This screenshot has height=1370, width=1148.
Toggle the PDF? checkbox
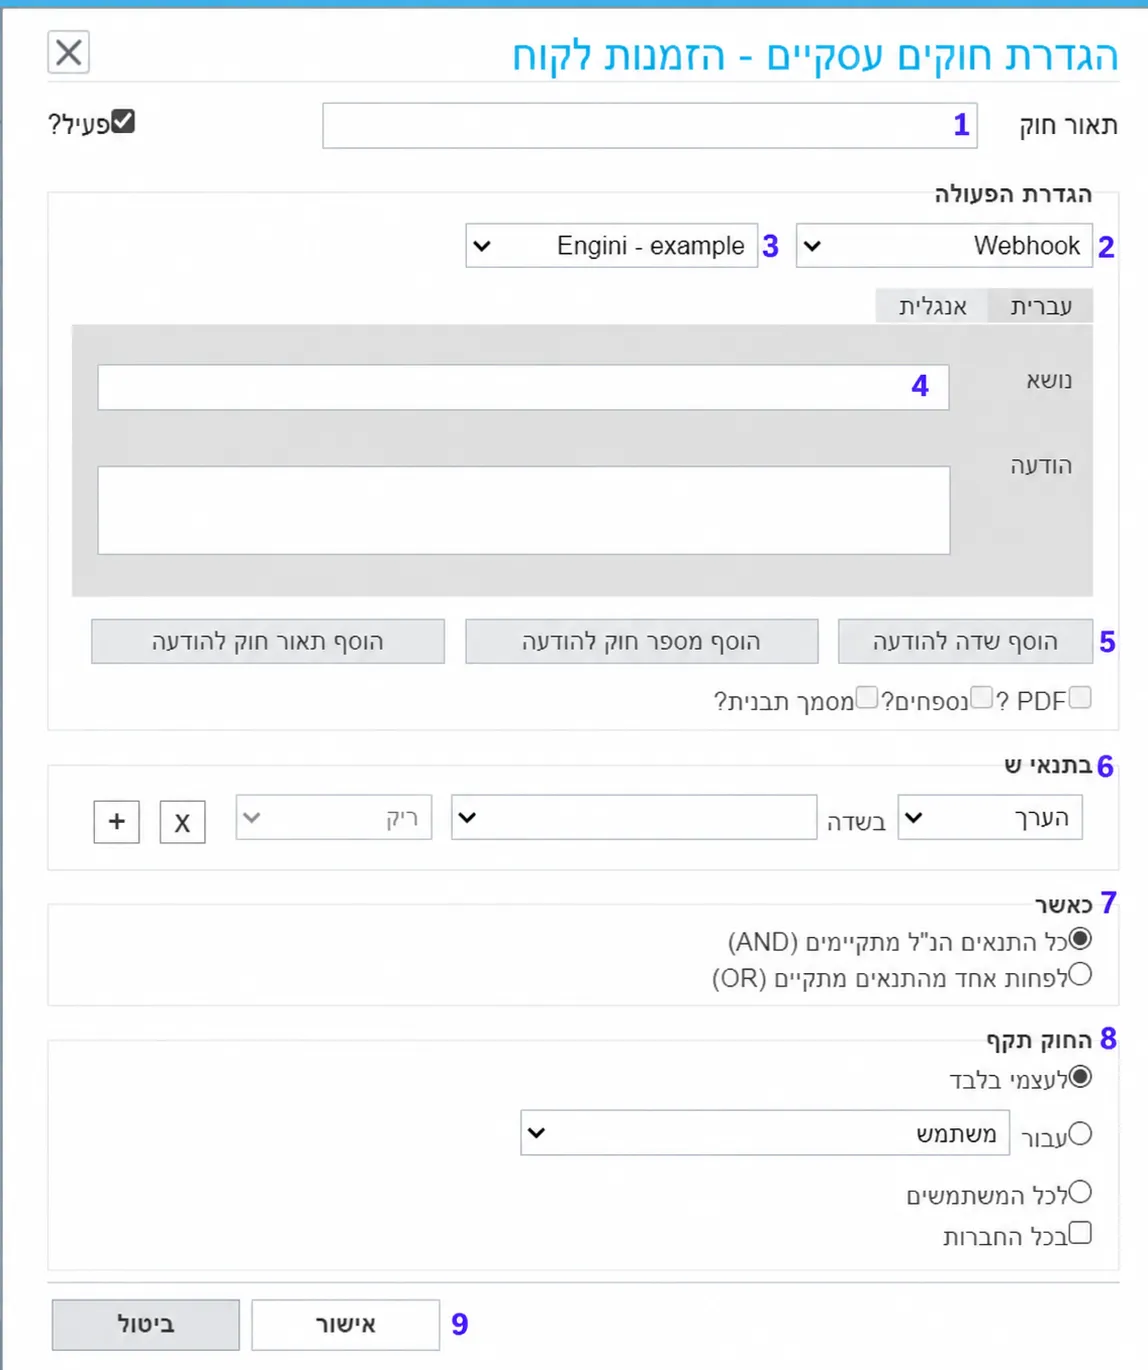pos(1080,697)
